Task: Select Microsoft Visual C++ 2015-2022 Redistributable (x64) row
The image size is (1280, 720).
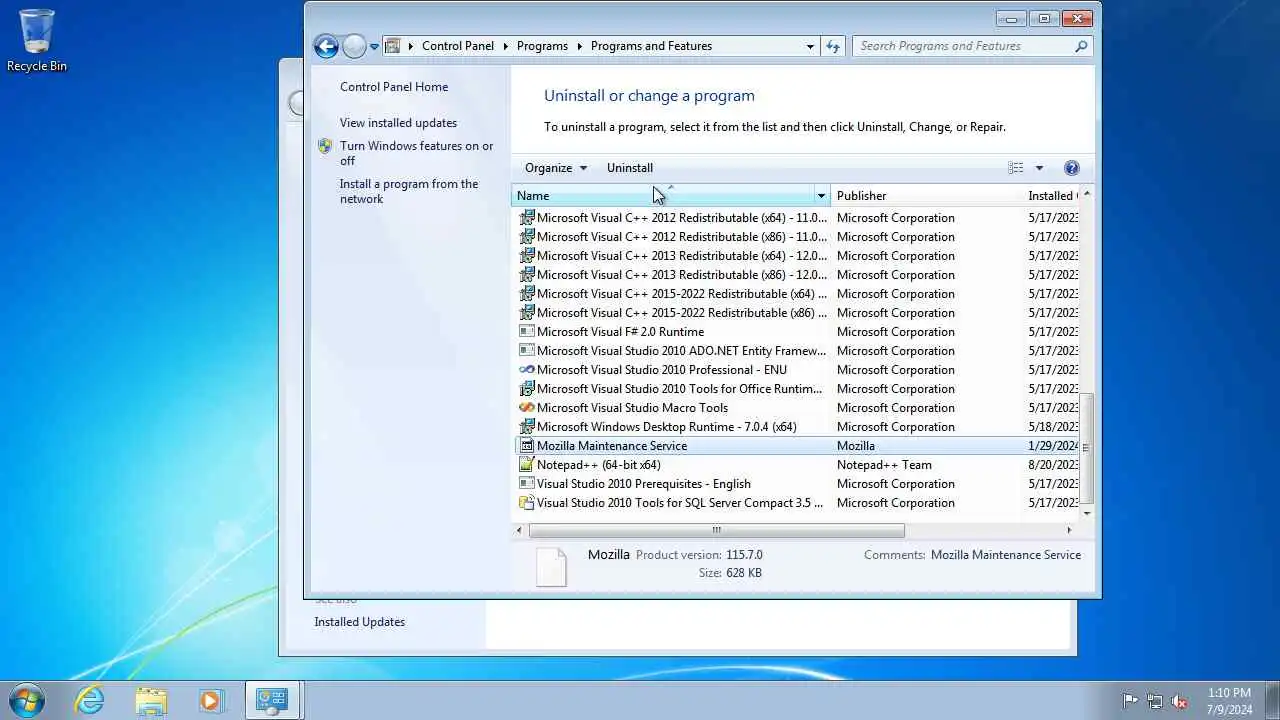Action: click(x=797, y=294)
